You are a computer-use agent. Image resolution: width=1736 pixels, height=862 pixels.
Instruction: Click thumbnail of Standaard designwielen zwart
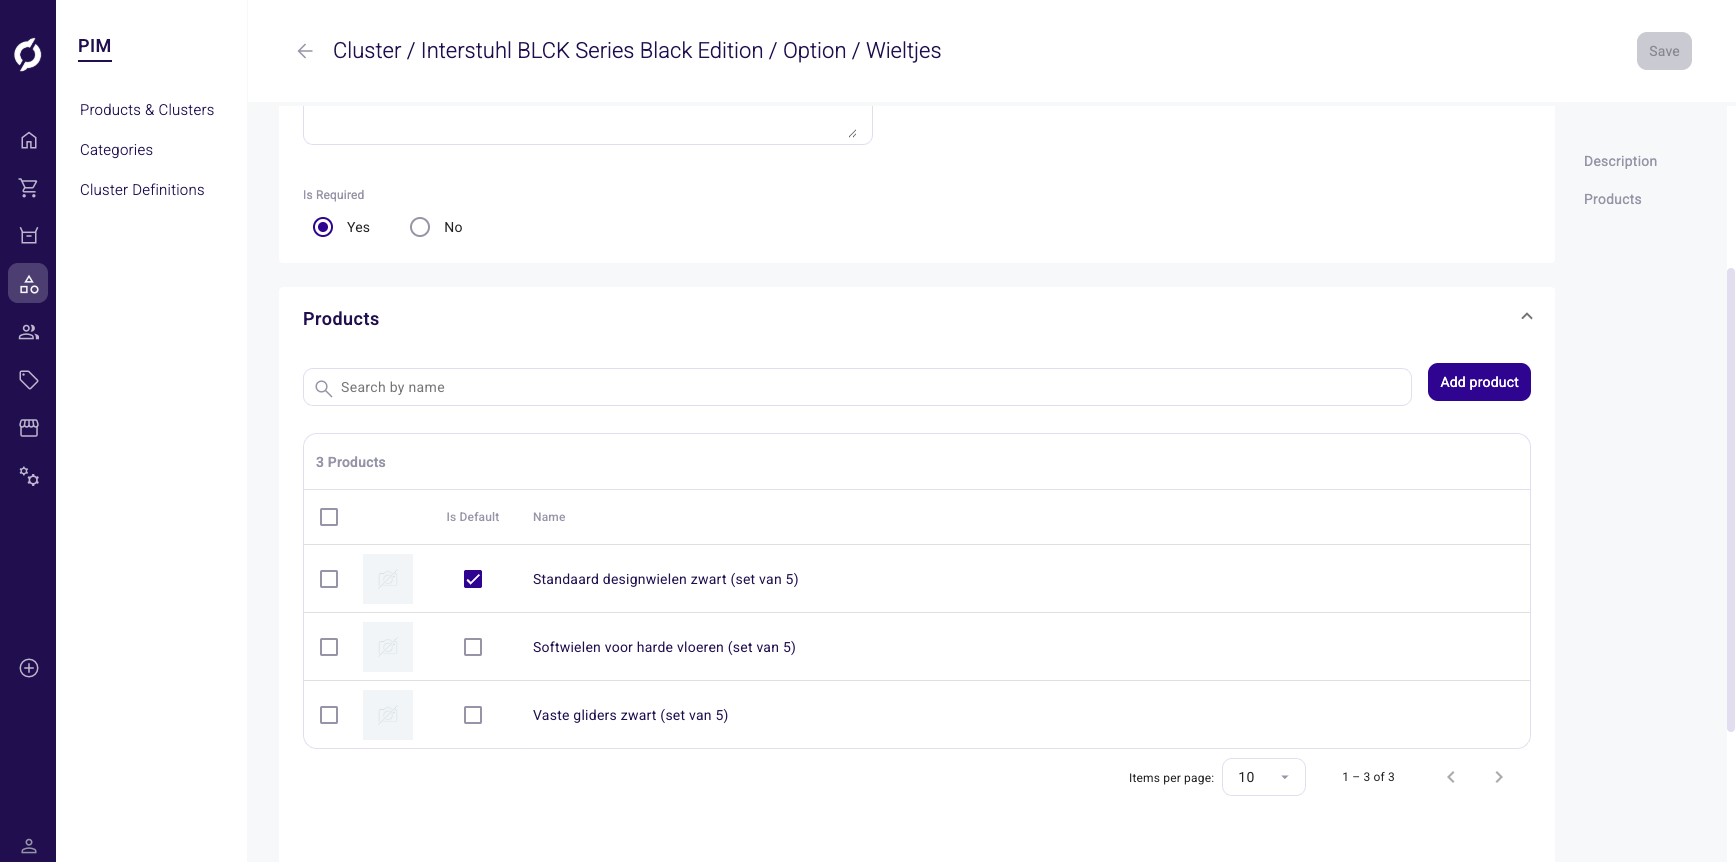[x=388, y=579]
